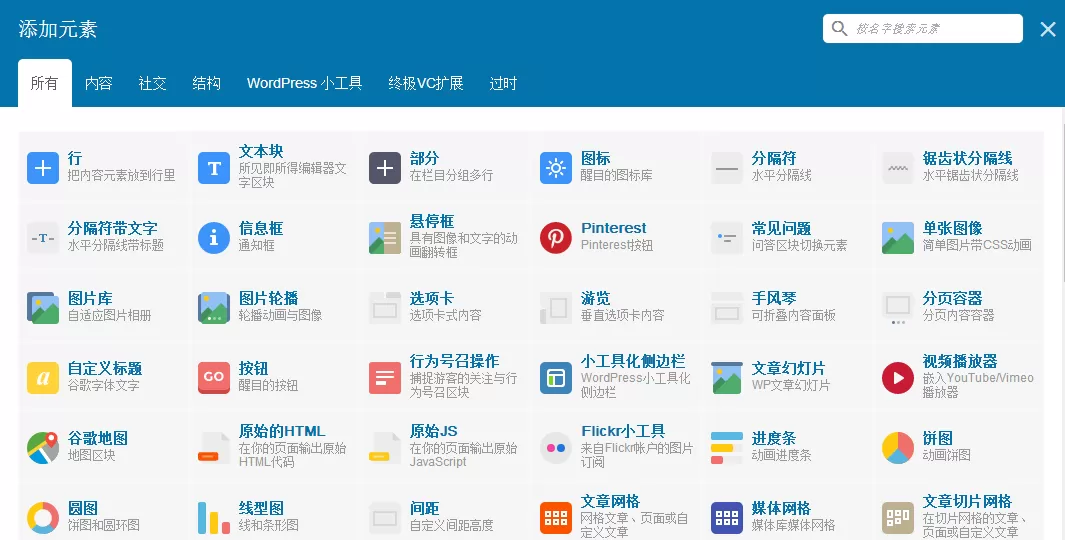Select the 文本块 text block icon
1065x540 pixels.
[214, 168]
